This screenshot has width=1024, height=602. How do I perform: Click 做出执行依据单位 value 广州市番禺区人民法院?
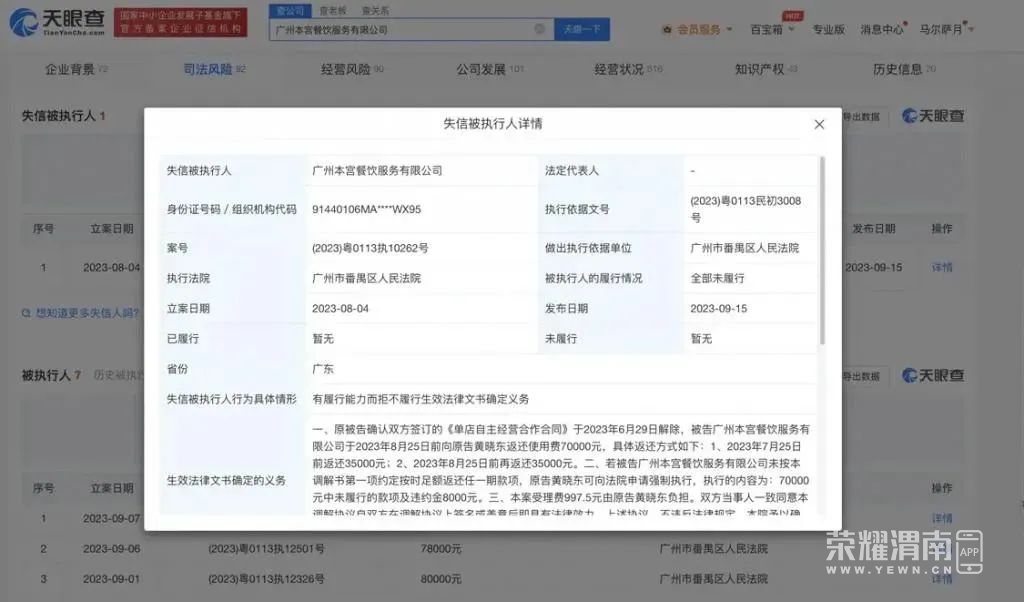744,248
